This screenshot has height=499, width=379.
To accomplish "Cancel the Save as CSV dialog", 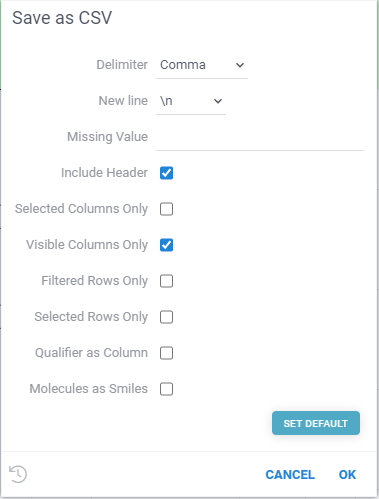I will pyautogui.click(x=290, y=475).
